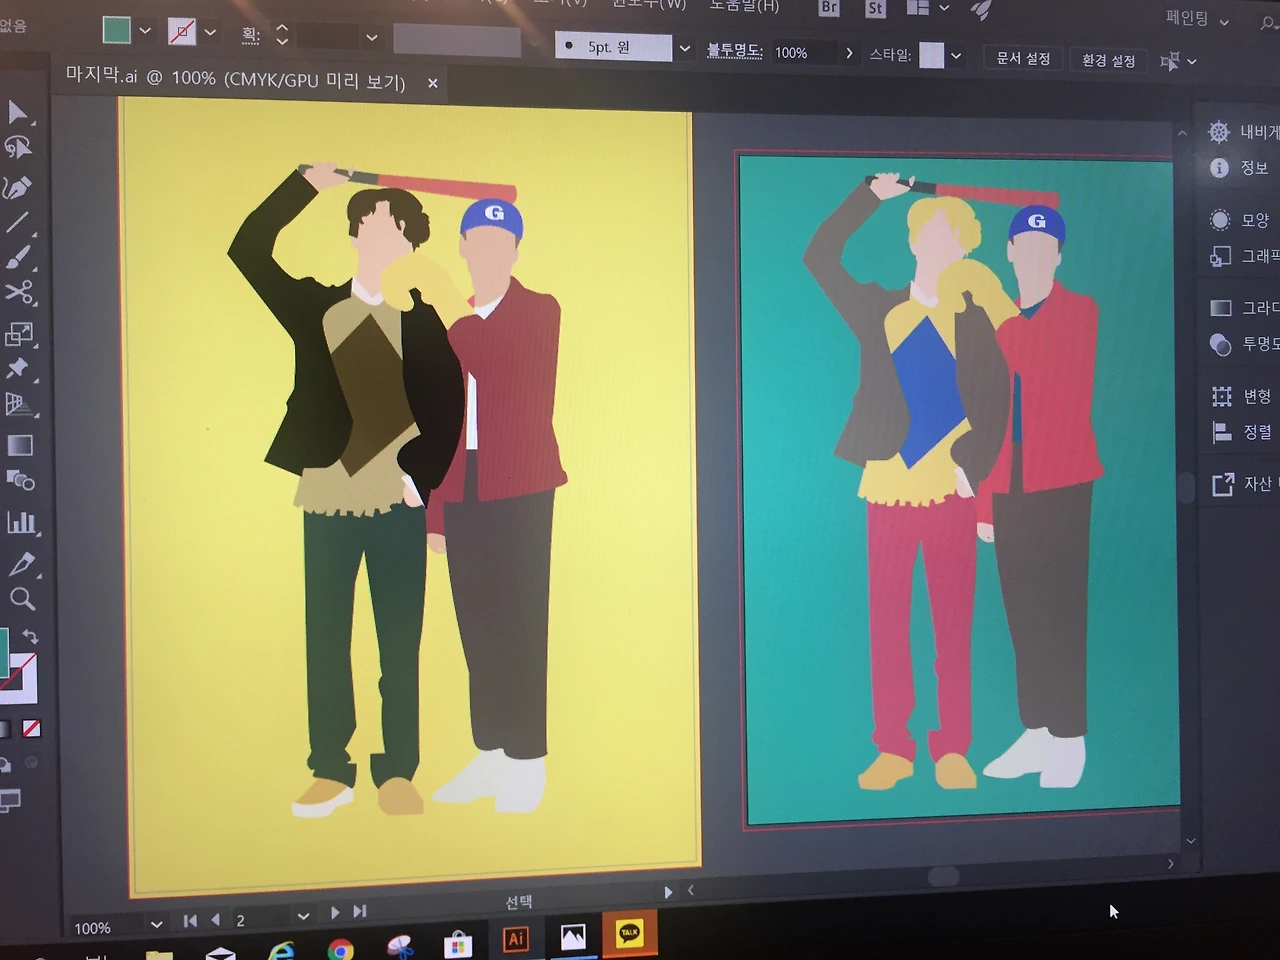
Task: Close the 마지막.ai document tab
Action: pos(433,83)
